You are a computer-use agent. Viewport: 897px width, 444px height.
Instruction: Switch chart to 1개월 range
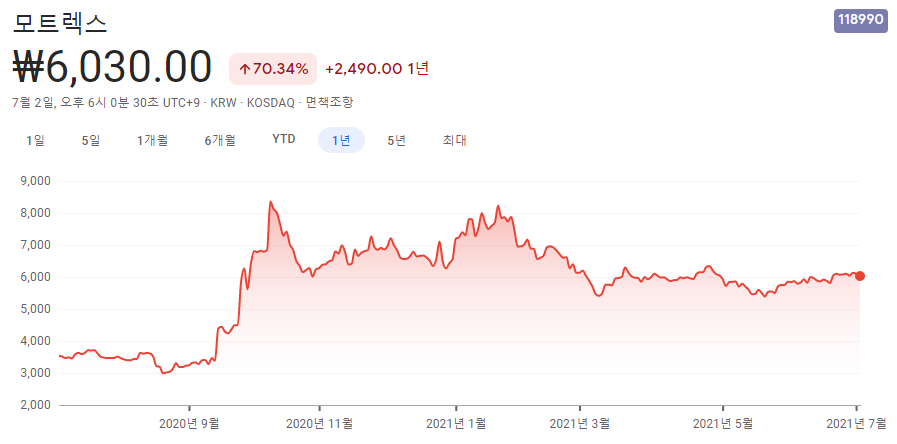tap(152, 140)
